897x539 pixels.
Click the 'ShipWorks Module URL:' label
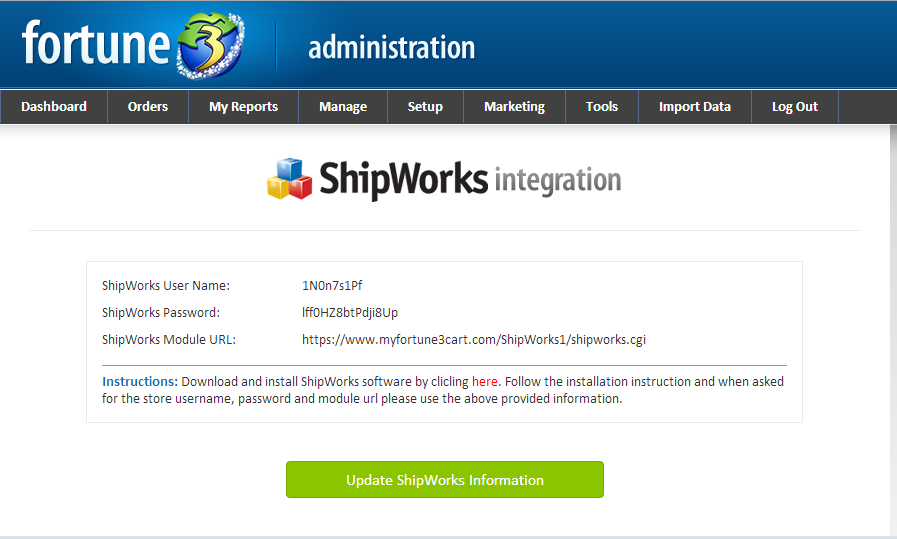click(169, 339)
